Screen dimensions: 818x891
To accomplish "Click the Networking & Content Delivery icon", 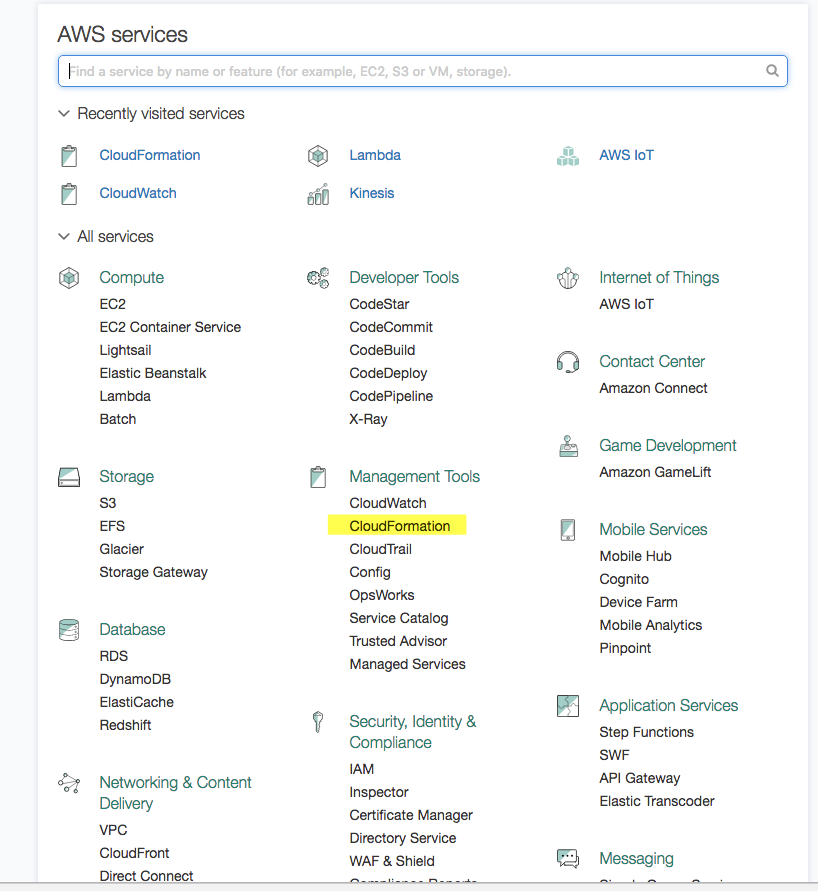I will tap(69, 783).
